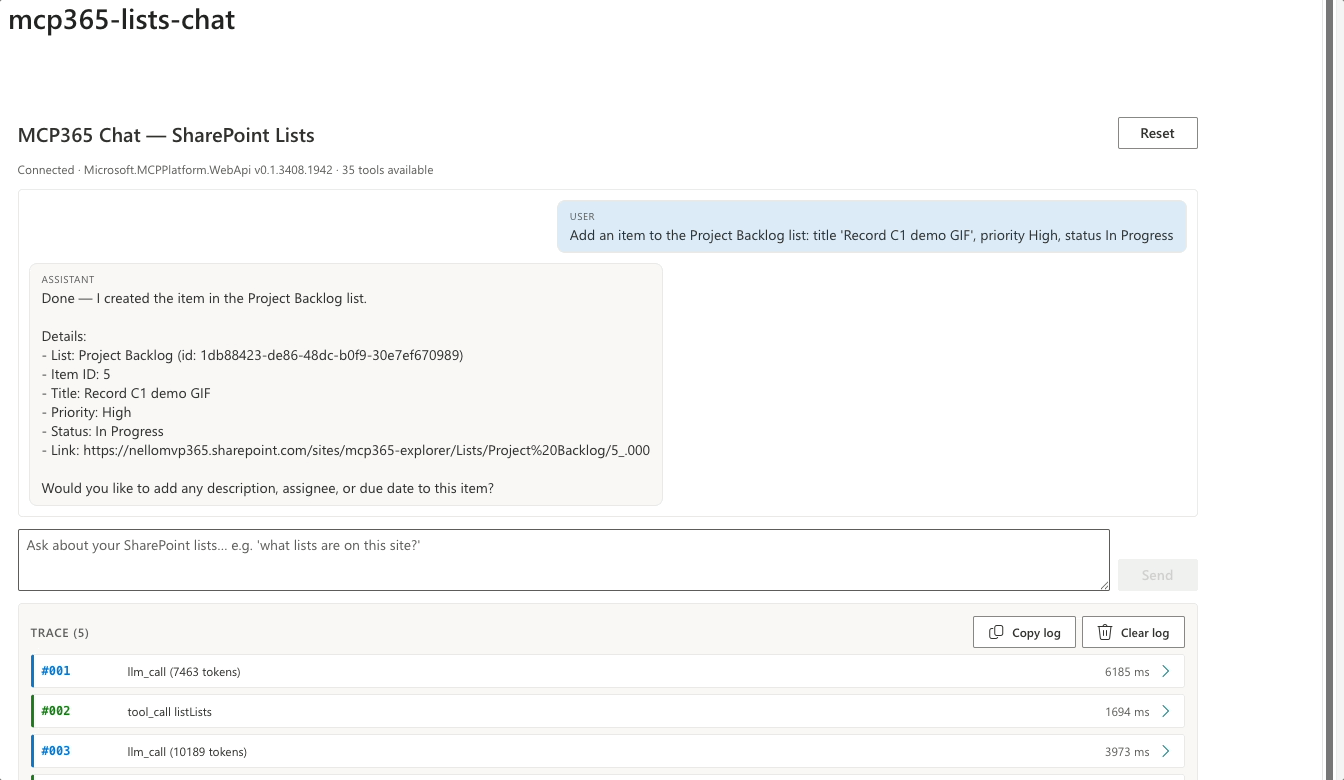The height and width of the screenshot is (780, 1344).
Task: Click the TRACE (5) header
Action: point(60,633)
